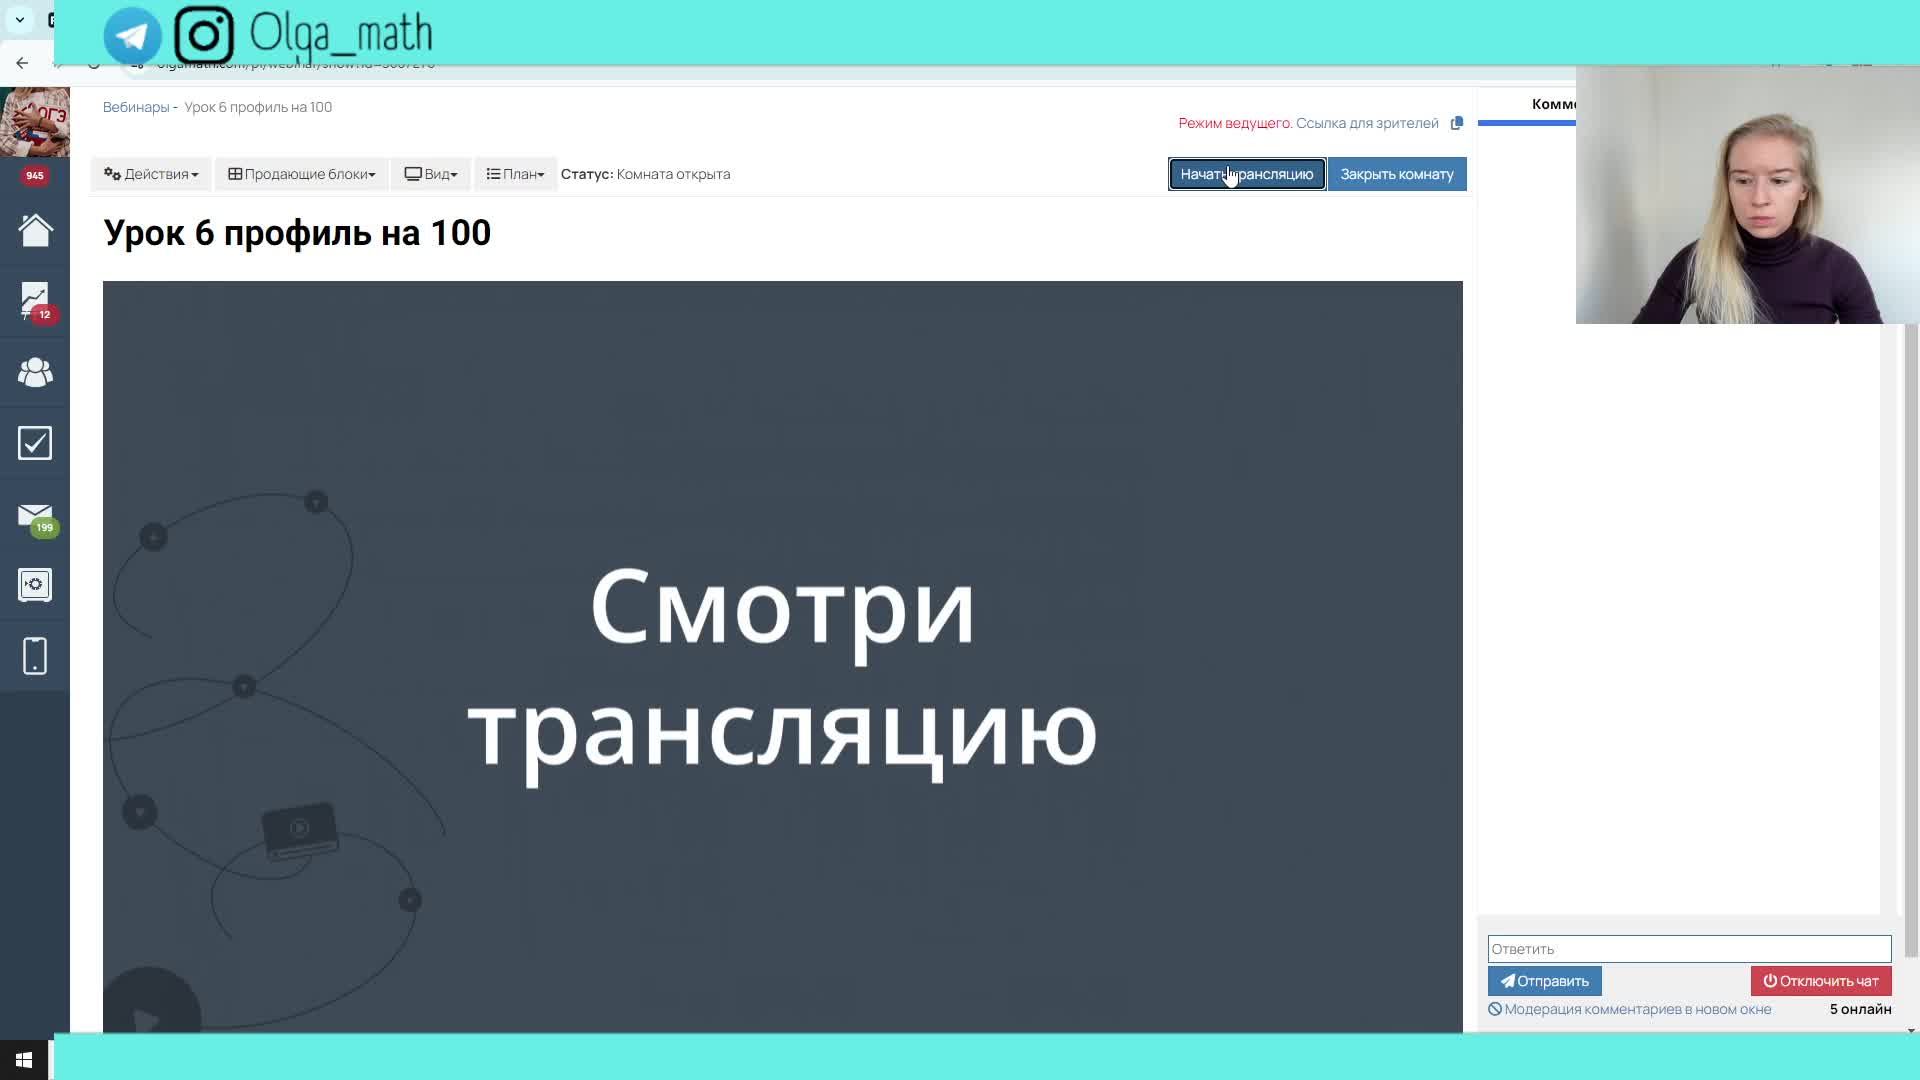This screenshot has height=1080, width=1920.
Task: Click the Отключить чат button
Action: pos(1820,981)
